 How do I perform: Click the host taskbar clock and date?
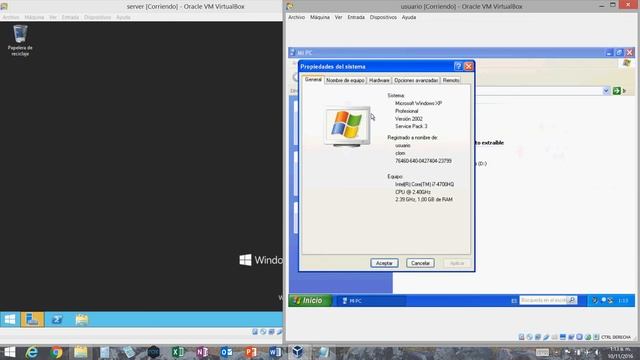620,353
